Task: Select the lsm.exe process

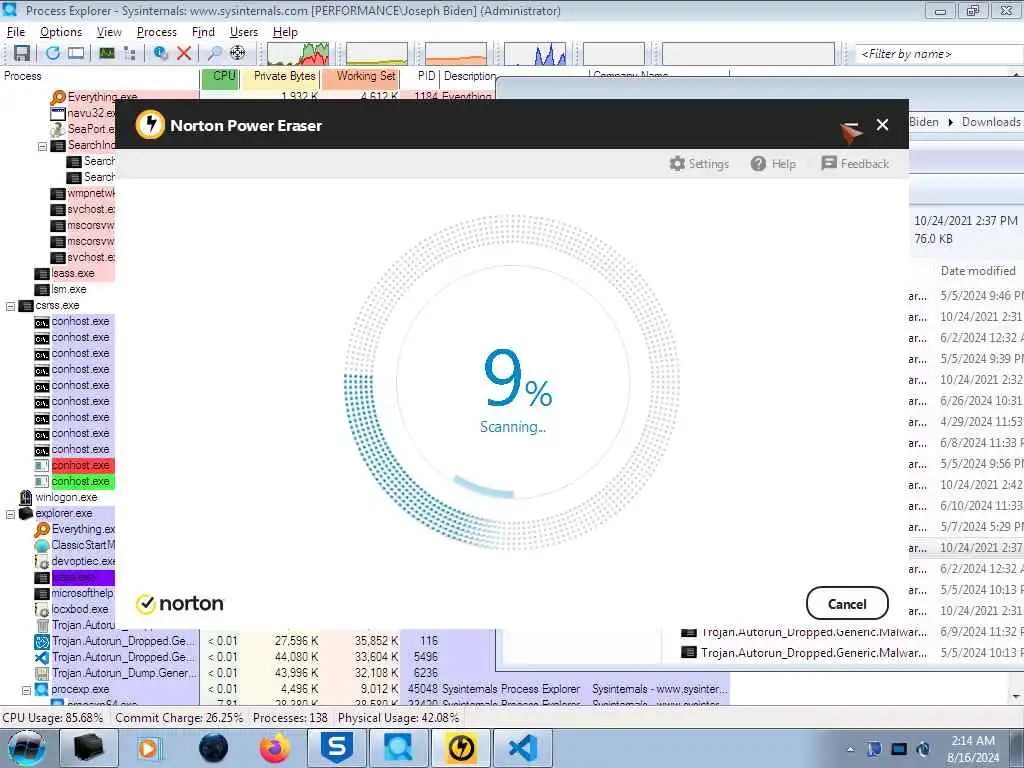Action: pos(69,289)
